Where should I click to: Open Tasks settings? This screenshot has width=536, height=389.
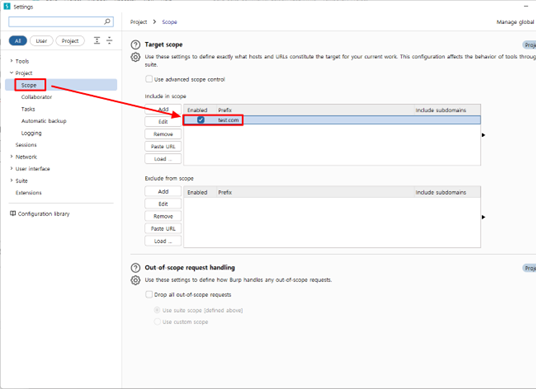click(28, 109)
